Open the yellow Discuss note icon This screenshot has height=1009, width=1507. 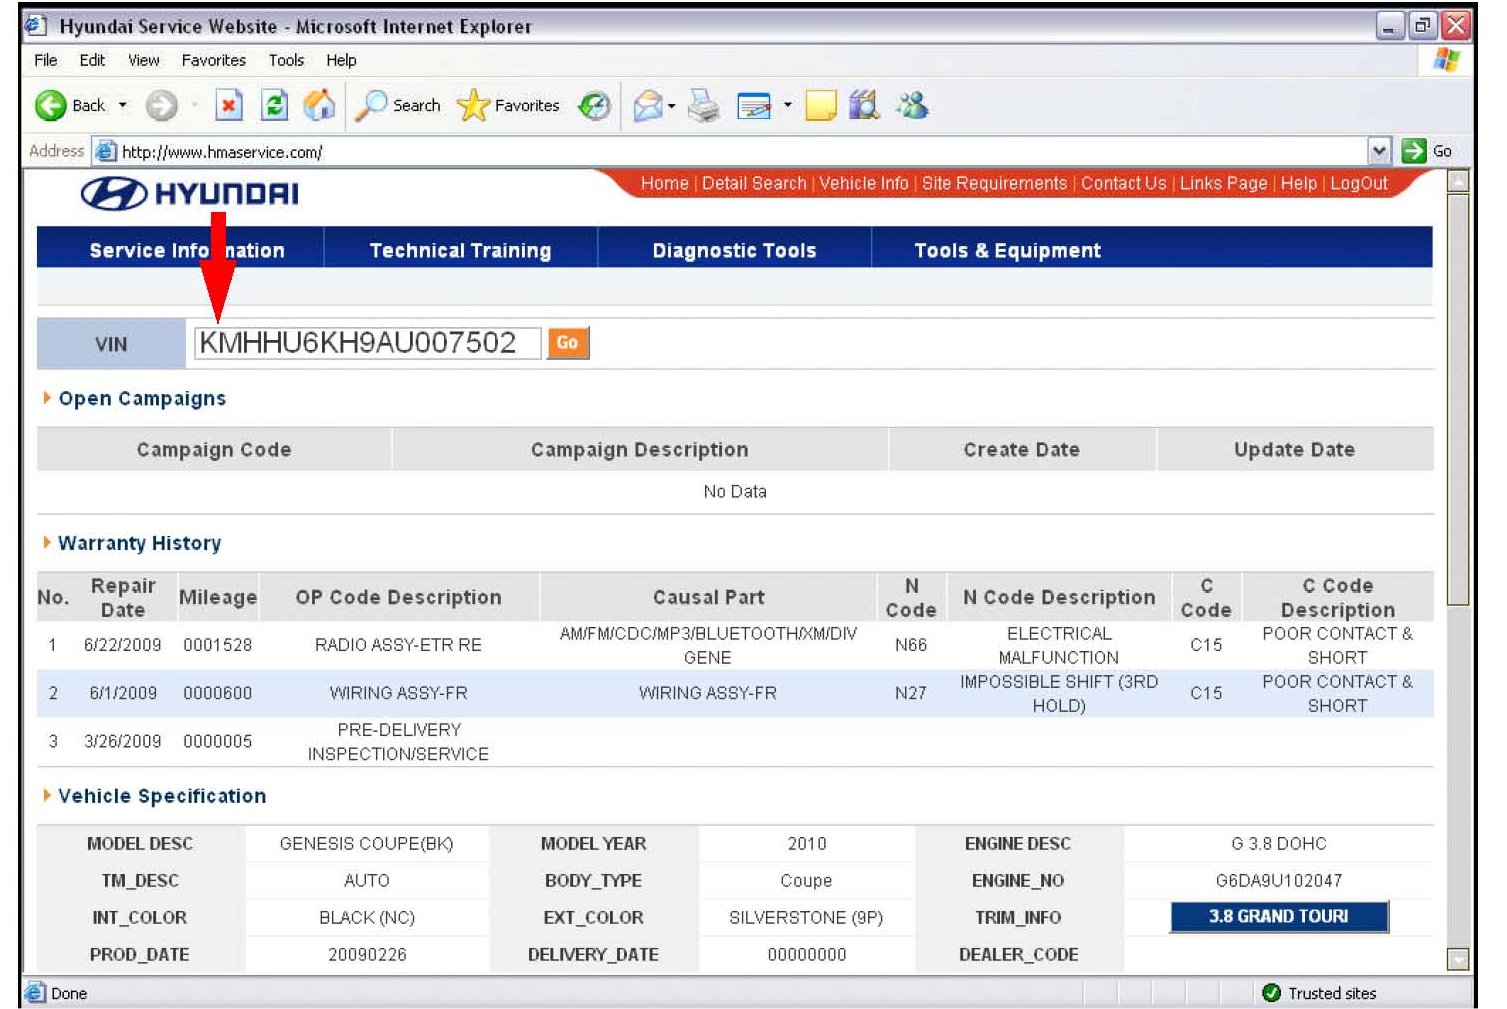[x=820, y=105]
